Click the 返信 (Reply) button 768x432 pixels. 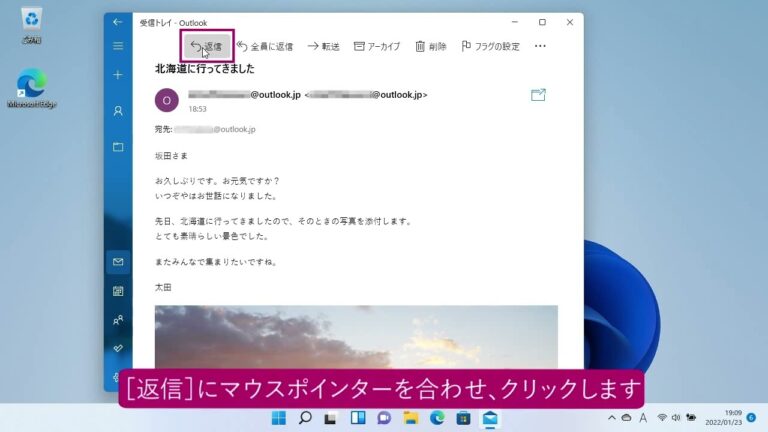pyautogui.click(x=207, y=46)
